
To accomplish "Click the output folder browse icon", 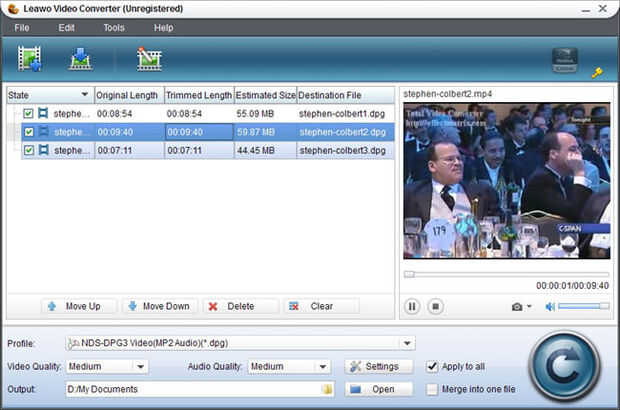I will point(327,389).
